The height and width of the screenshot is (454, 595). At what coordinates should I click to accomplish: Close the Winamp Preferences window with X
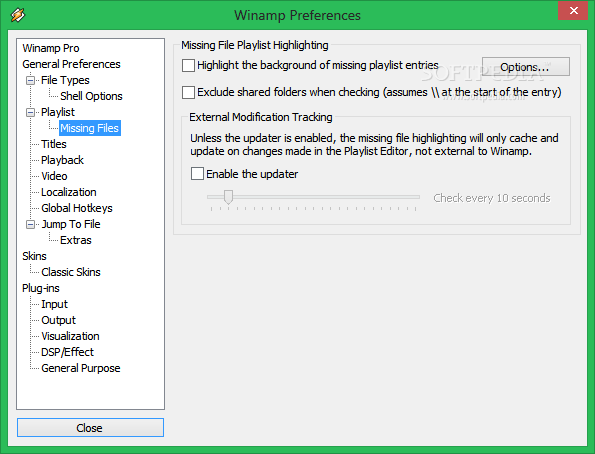[x=574, y=11]
